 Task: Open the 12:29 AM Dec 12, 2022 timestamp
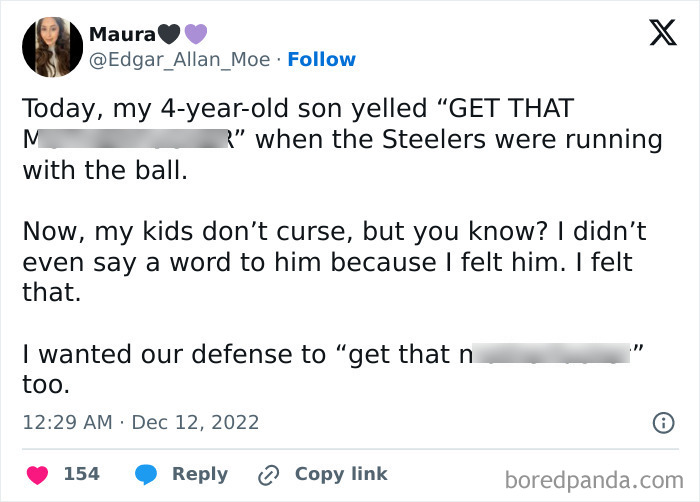point(140,423)
